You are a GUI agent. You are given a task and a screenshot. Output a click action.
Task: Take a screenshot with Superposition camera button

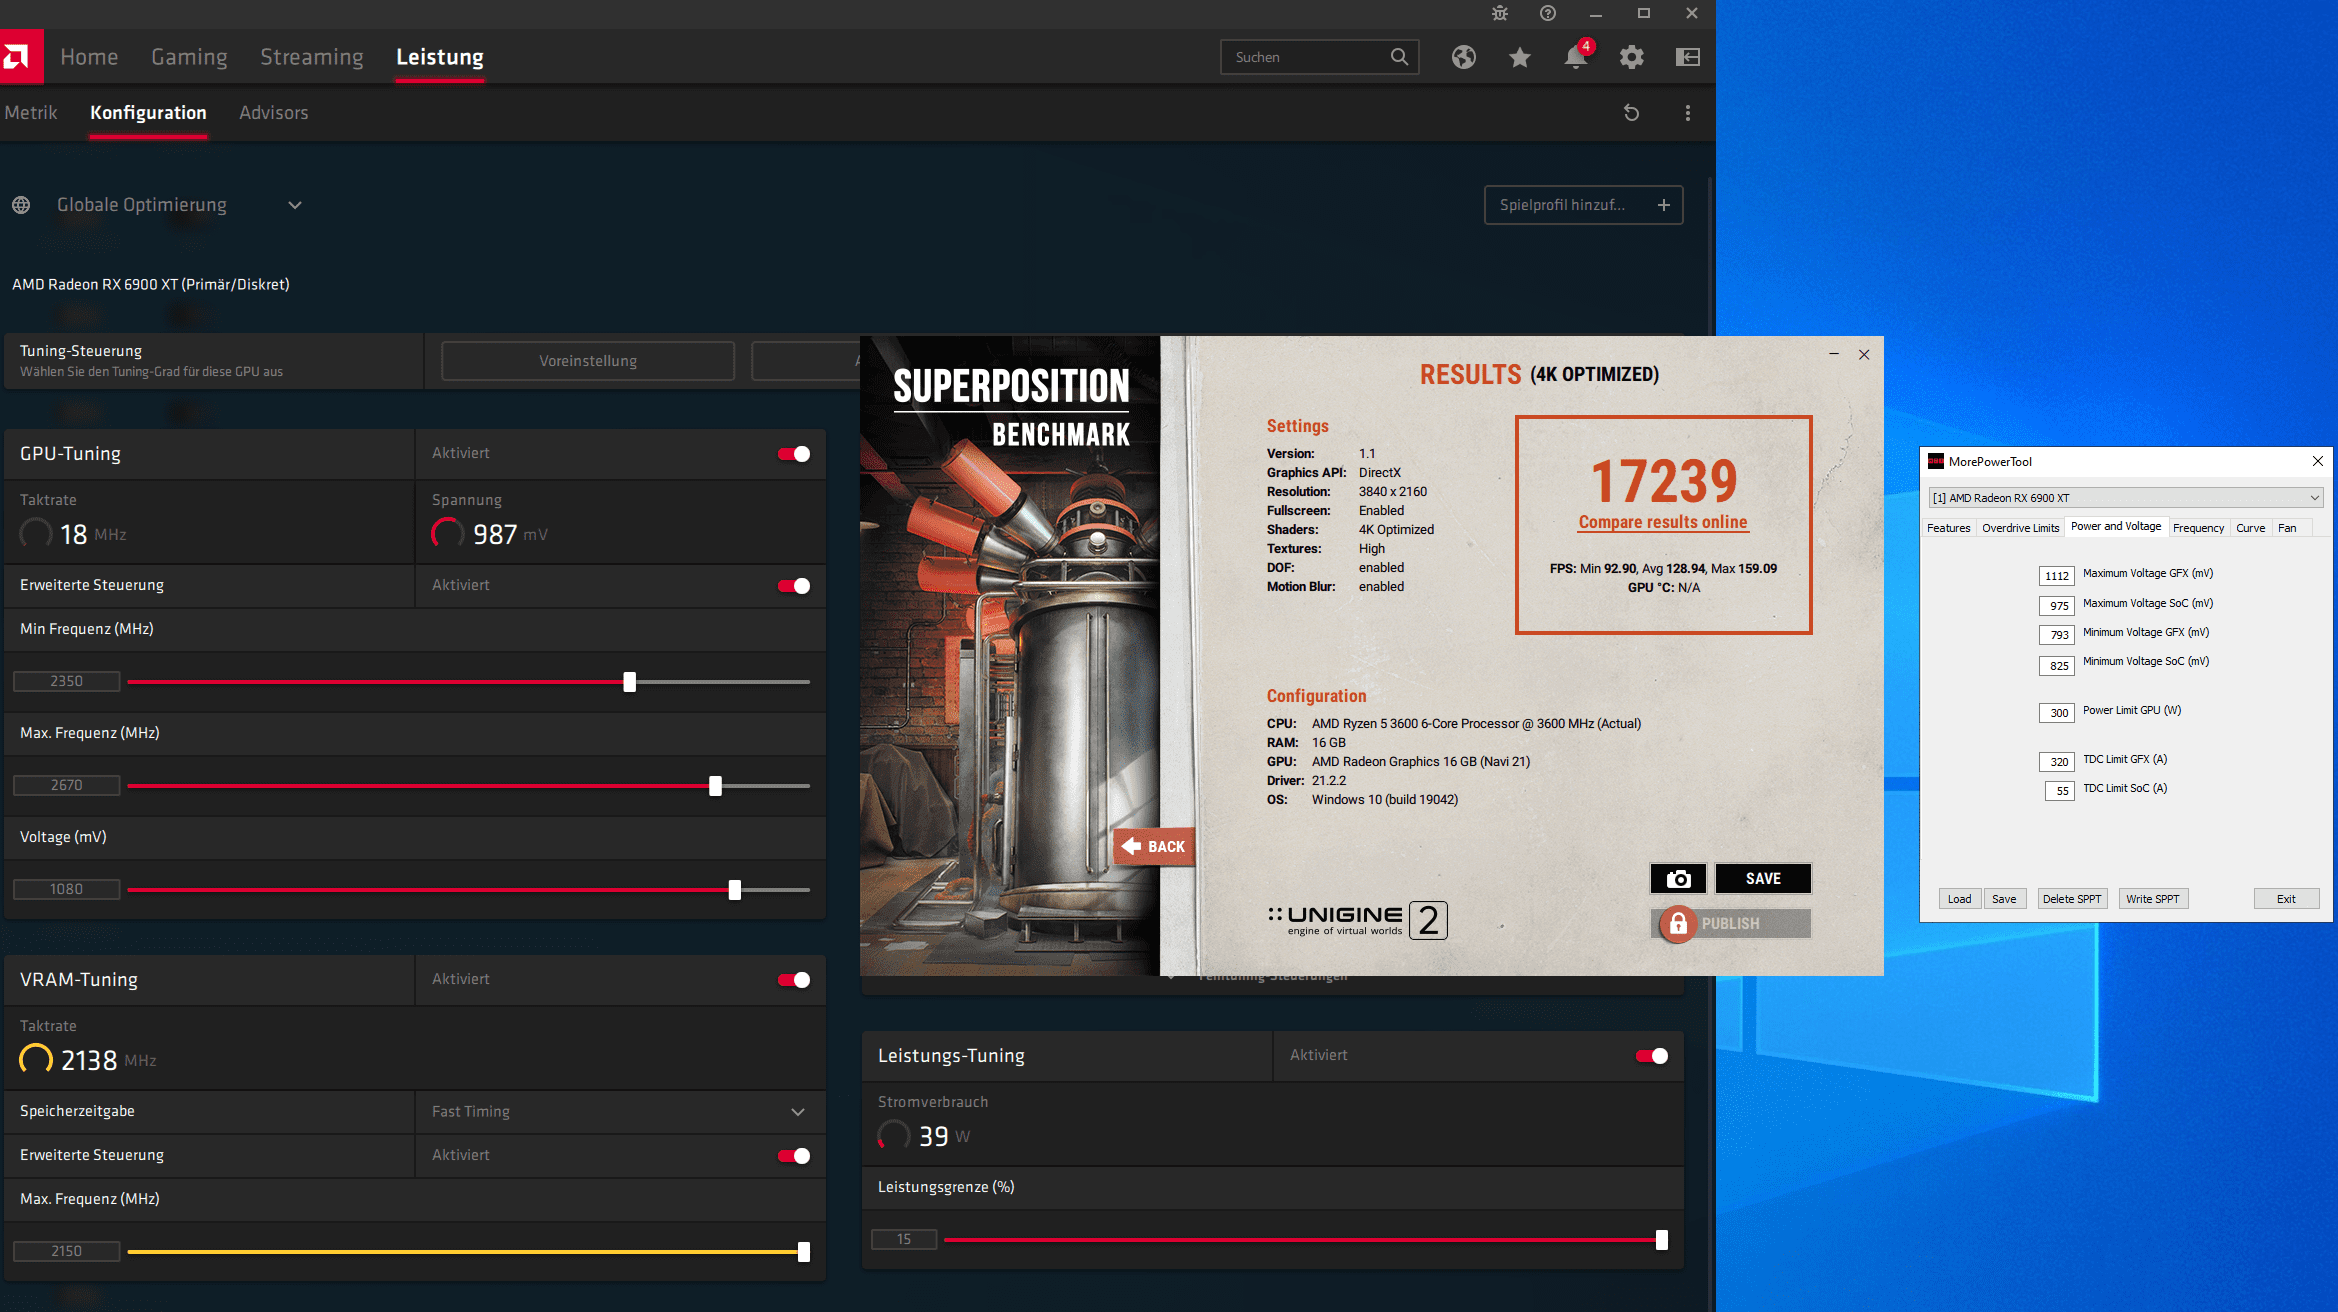click(x=1678, y=878)
